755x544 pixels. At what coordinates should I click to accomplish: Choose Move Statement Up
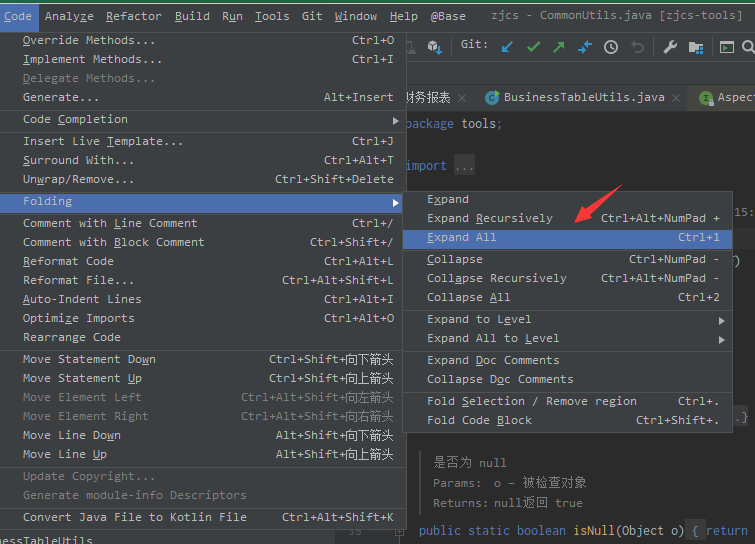[x=202, y=378]
